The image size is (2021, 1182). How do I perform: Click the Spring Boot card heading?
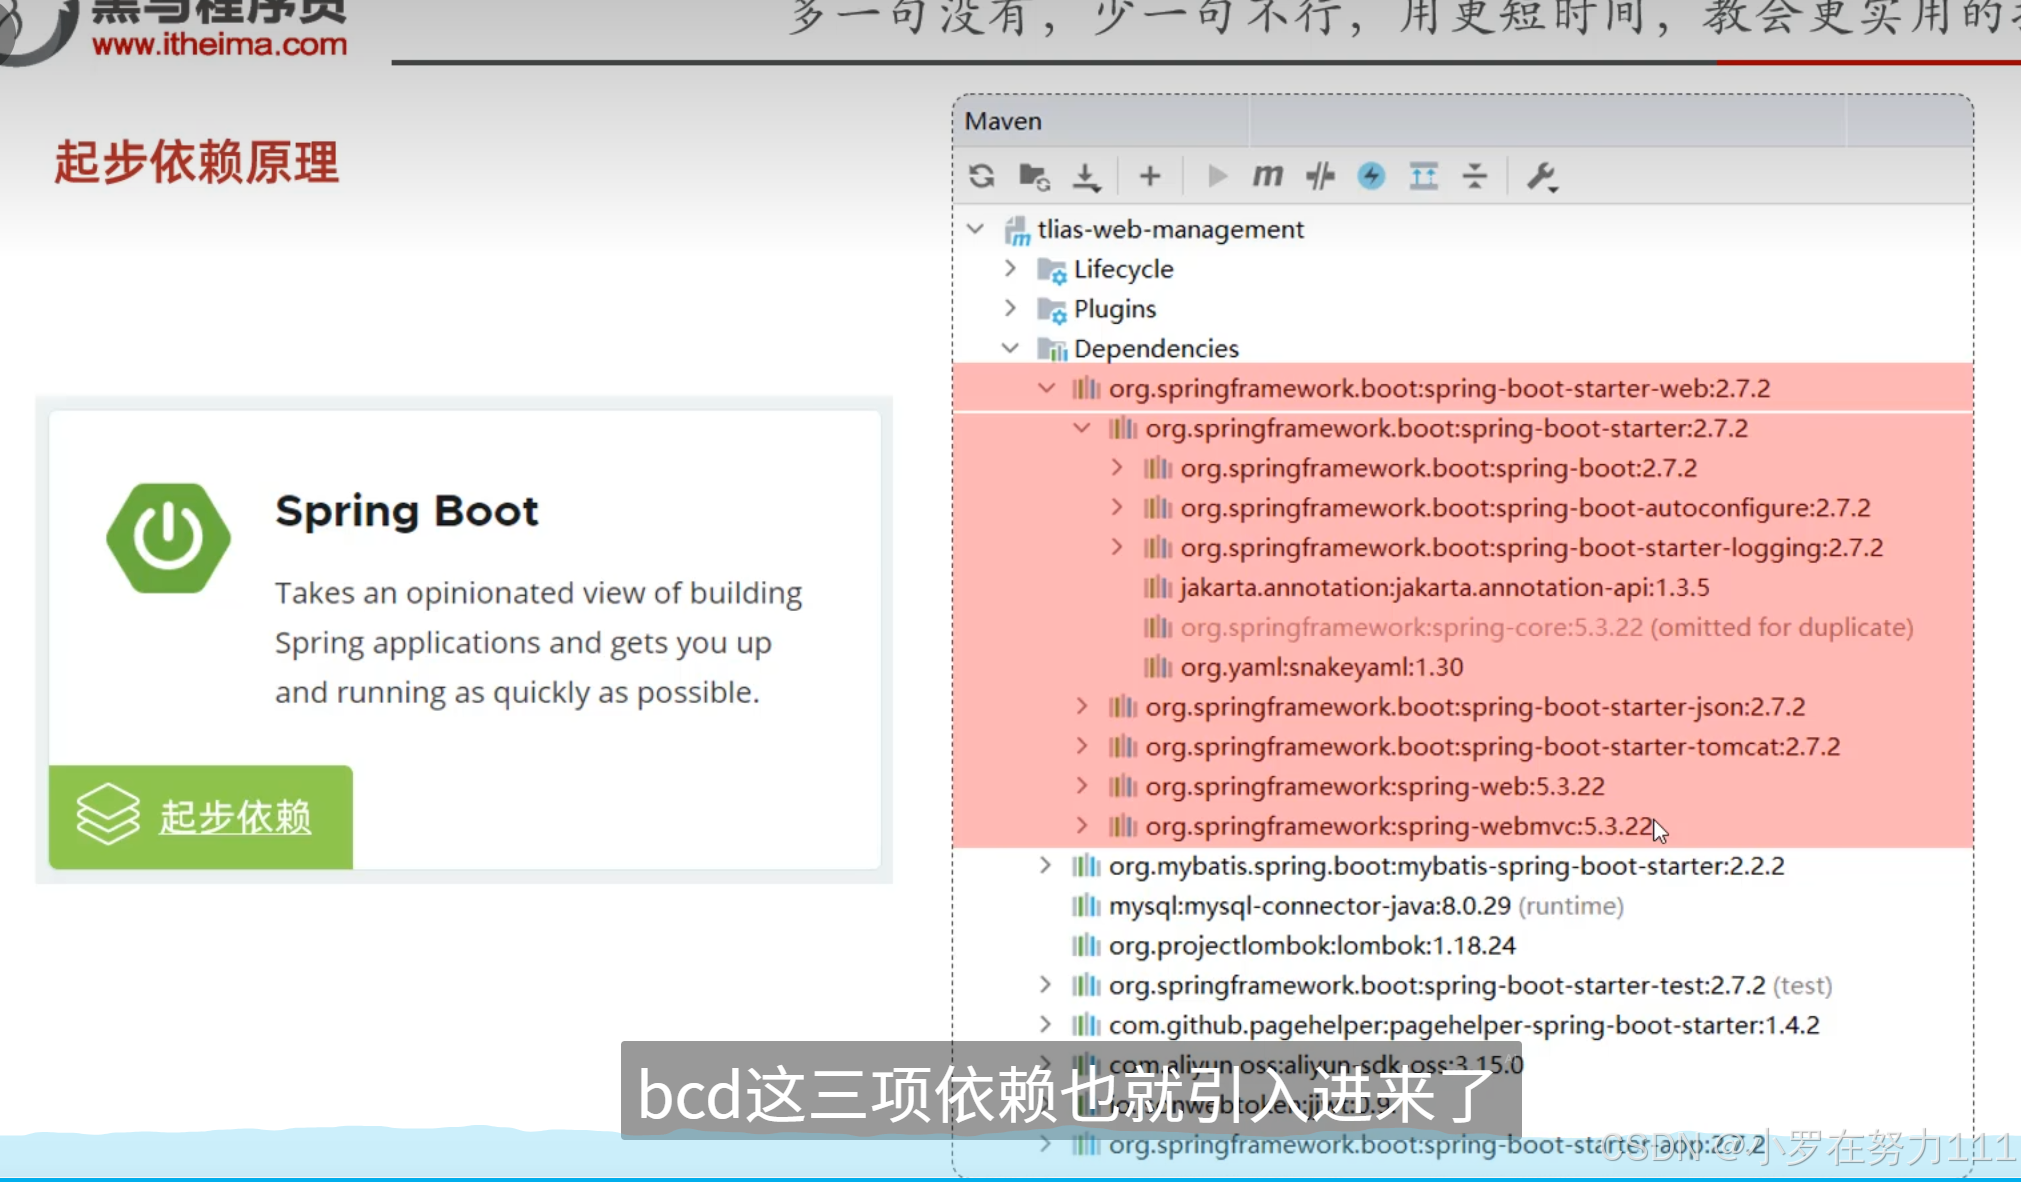pos(407,511)
